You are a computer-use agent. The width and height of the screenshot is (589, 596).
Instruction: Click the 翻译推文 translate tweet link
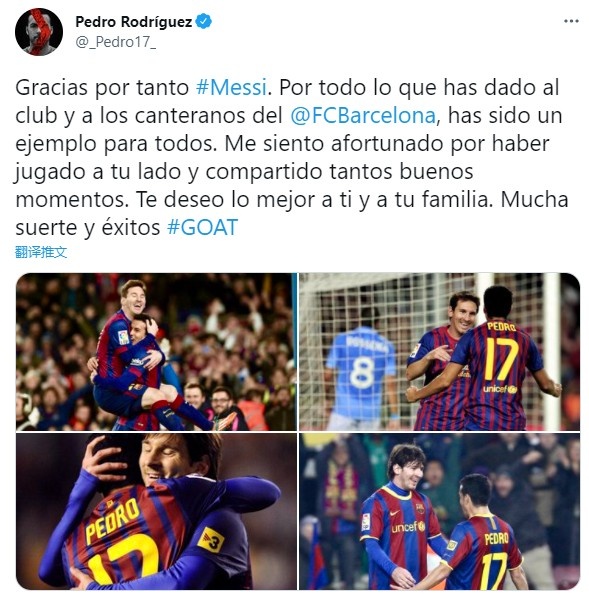(41, 252)
